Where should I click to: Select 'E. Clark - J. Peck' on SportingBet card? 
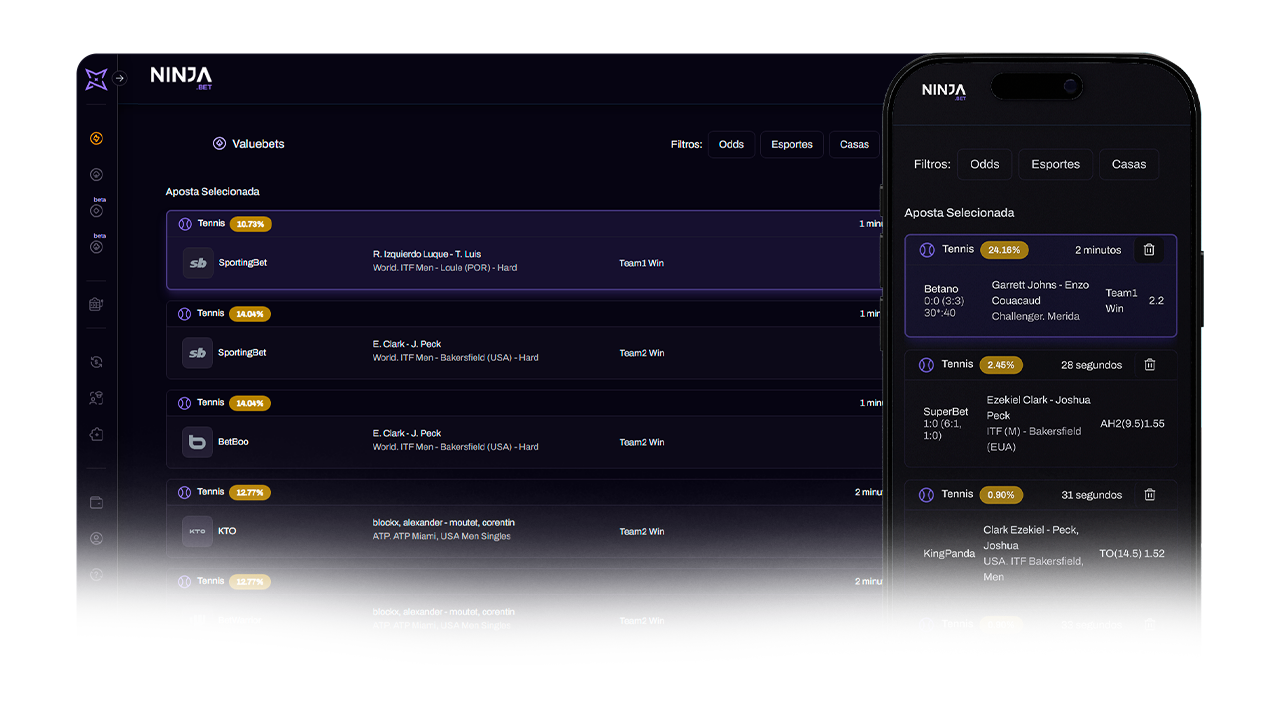(407, 344)
